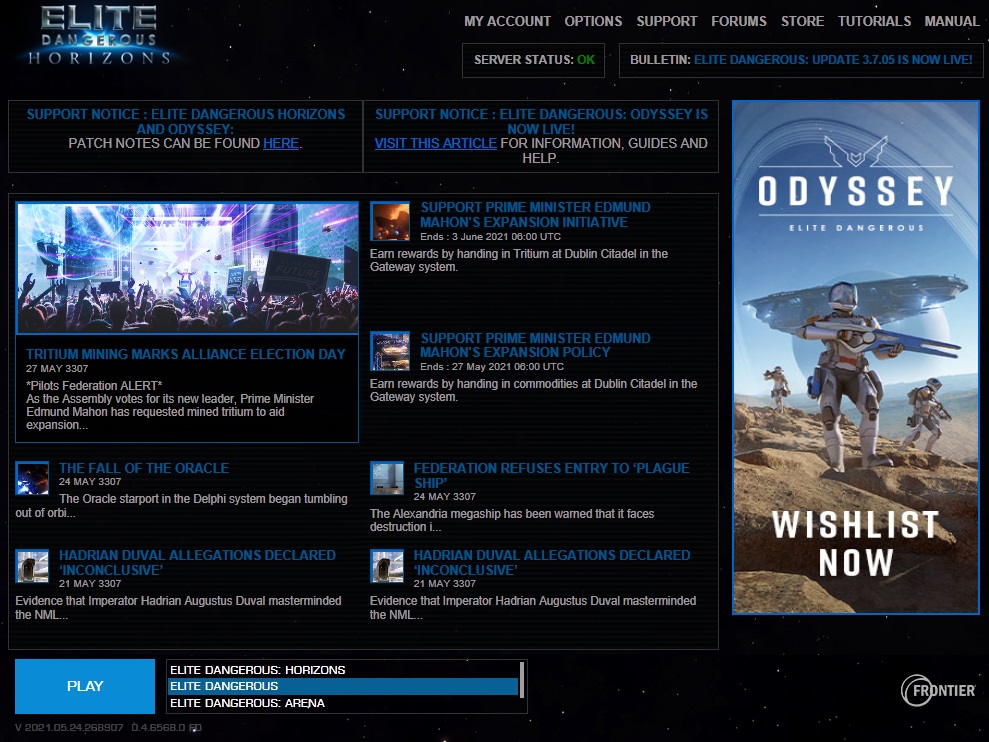Open the Store menu item
Screen dimensions: 989x742
pyautogui.click(x=802, y=21)
